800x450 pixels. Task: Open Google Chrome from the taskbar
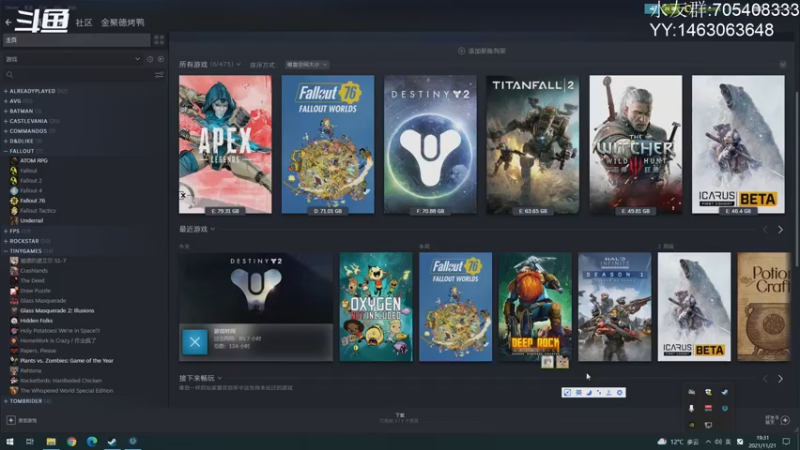[71, 441]
